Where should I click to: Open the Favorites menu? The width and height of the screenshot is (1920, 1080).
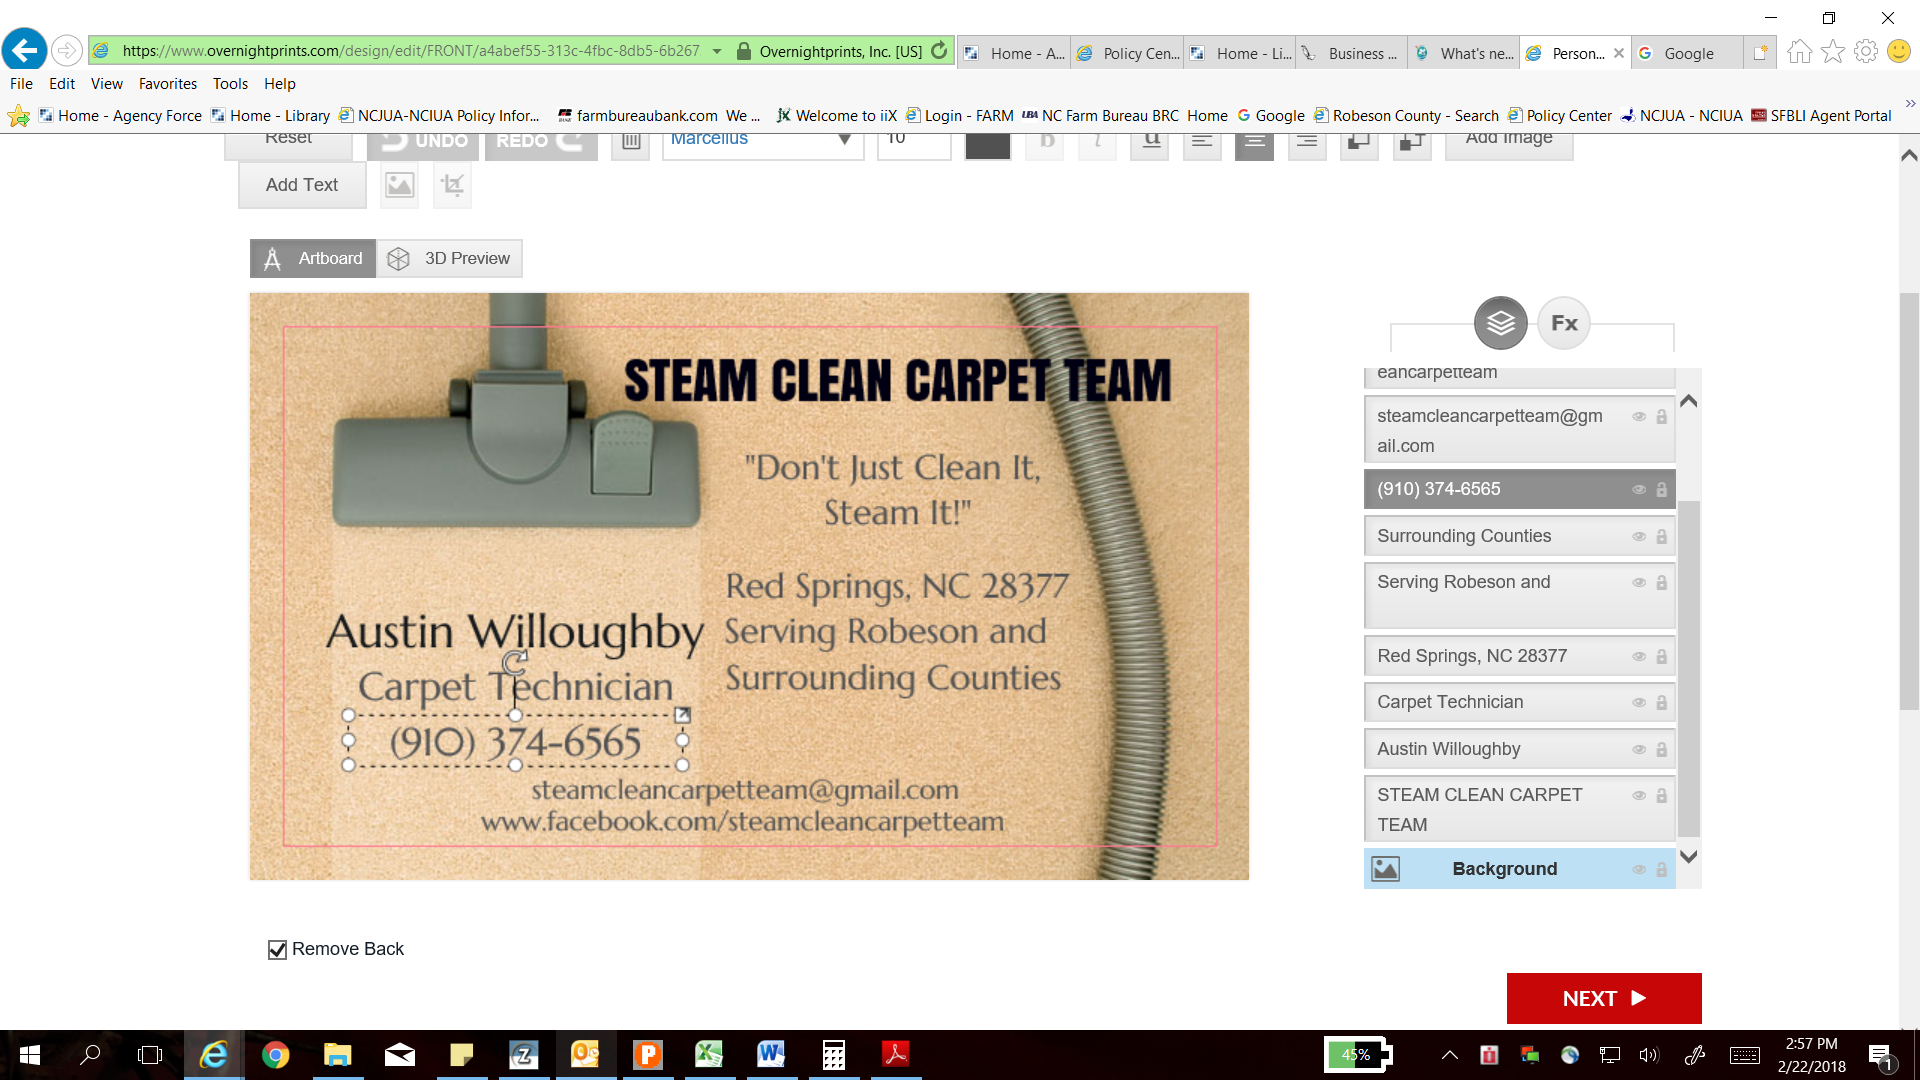tap(167, 84)
